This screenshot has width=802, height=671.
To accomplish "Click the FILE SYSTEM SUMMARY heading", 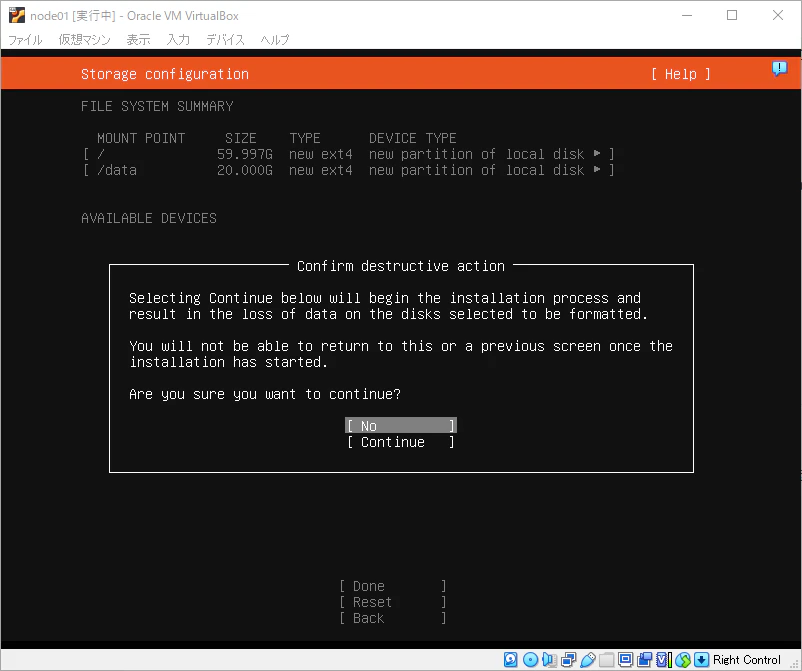I will click(x=157, y=106).
